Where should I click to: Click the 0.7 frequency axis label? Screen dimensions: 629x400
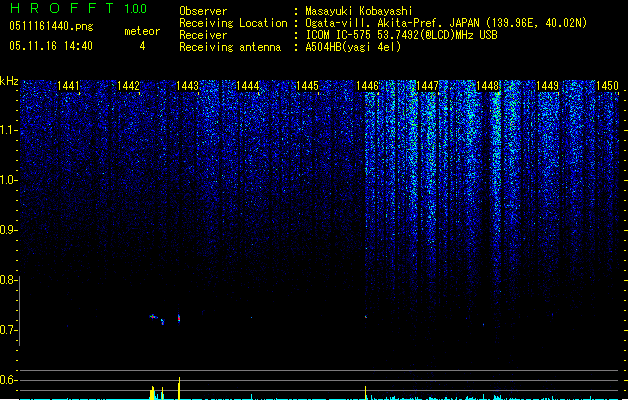click(x=8, y=330)
